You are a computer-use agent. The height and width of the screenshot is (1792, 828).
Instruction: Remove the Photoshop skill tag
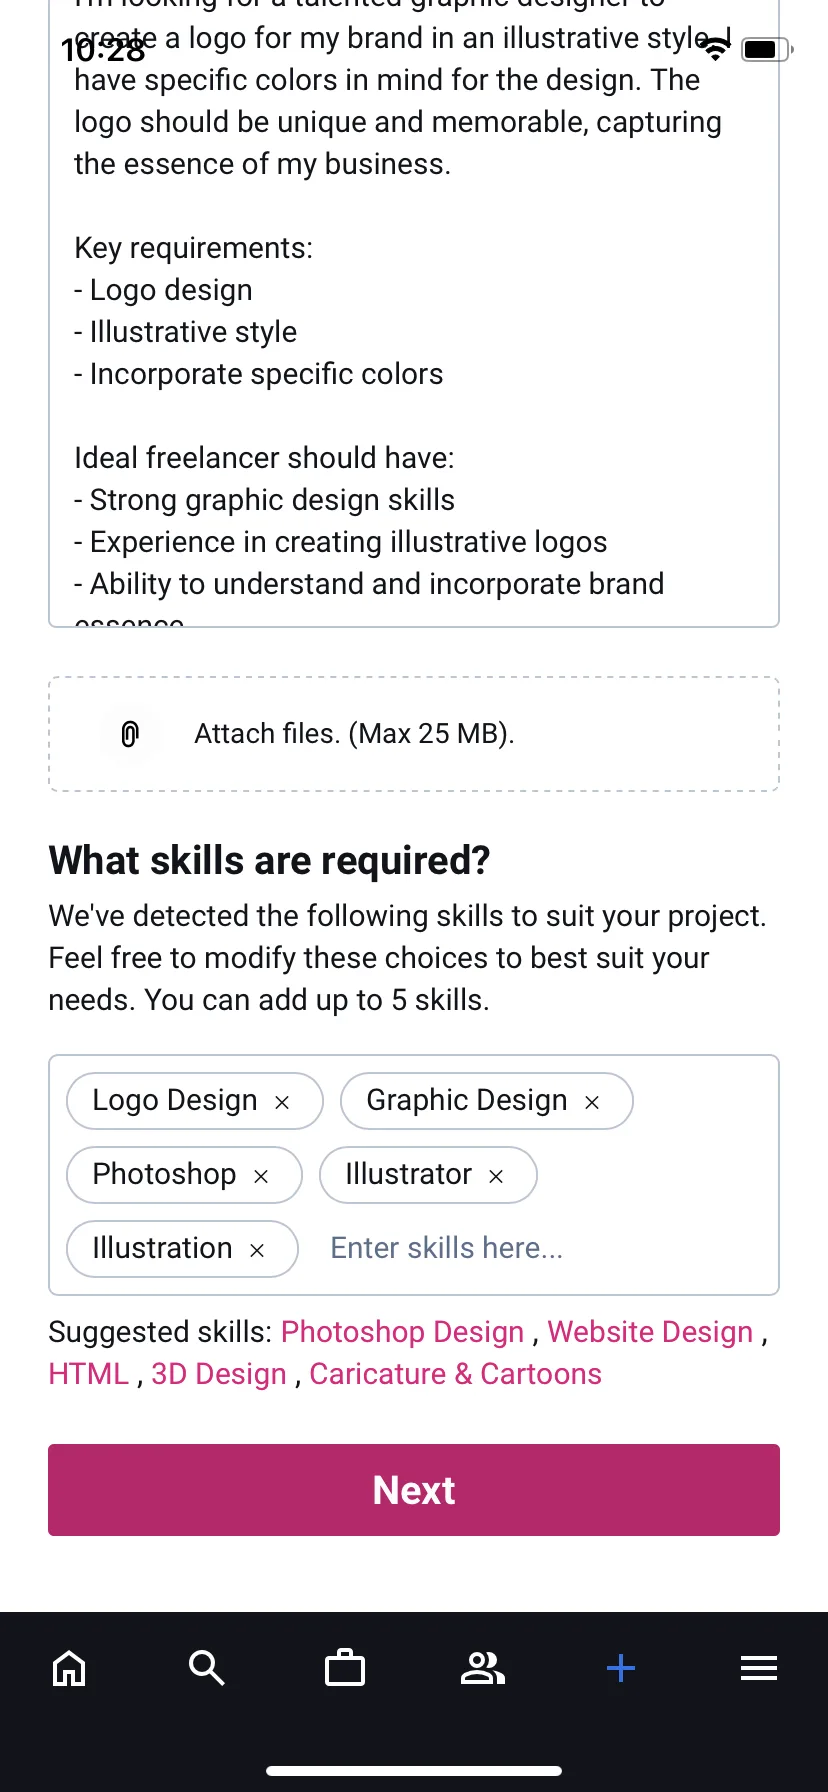tap(261, 1176)
